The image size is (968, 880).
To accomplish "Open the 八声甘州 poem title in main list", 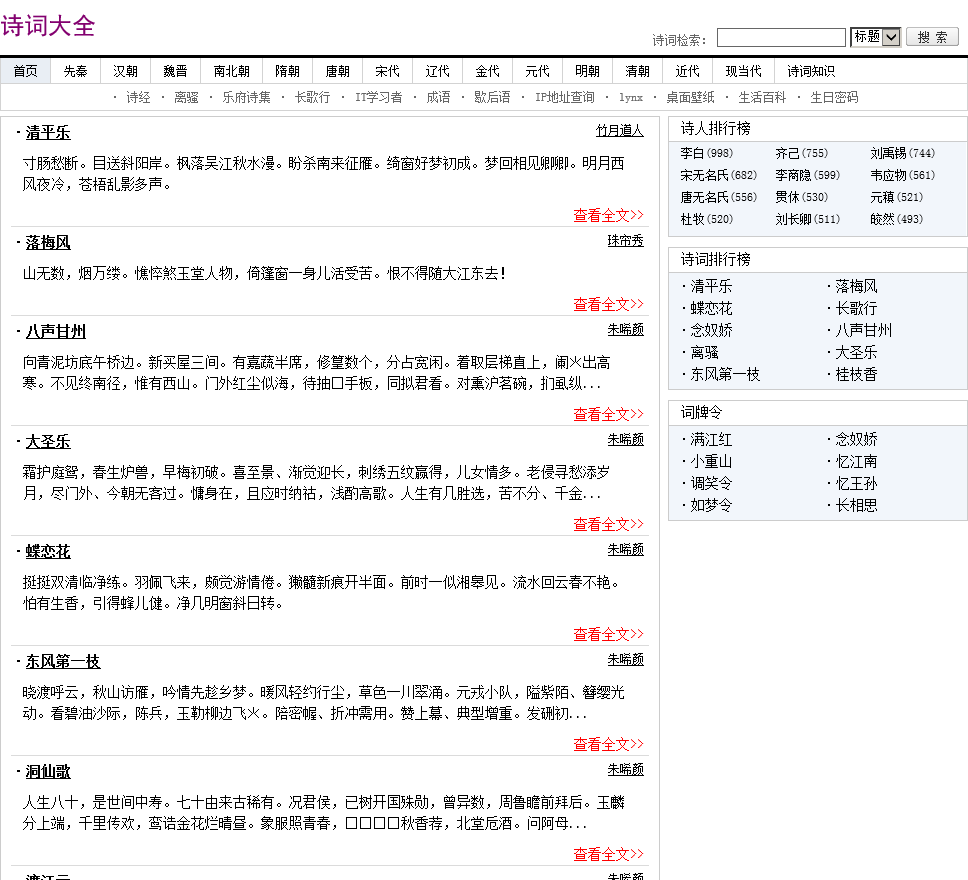I will (56, 331).
